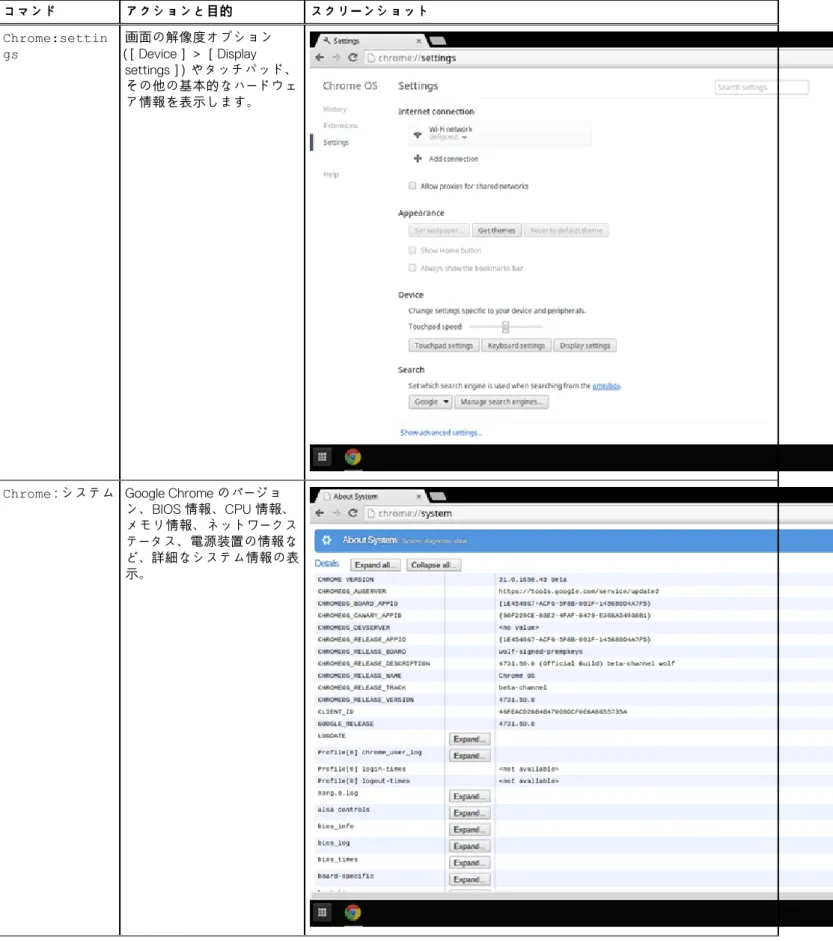Click the value "beta-channel"
This screenshot has height=941, width=833.
coord(523,688)
